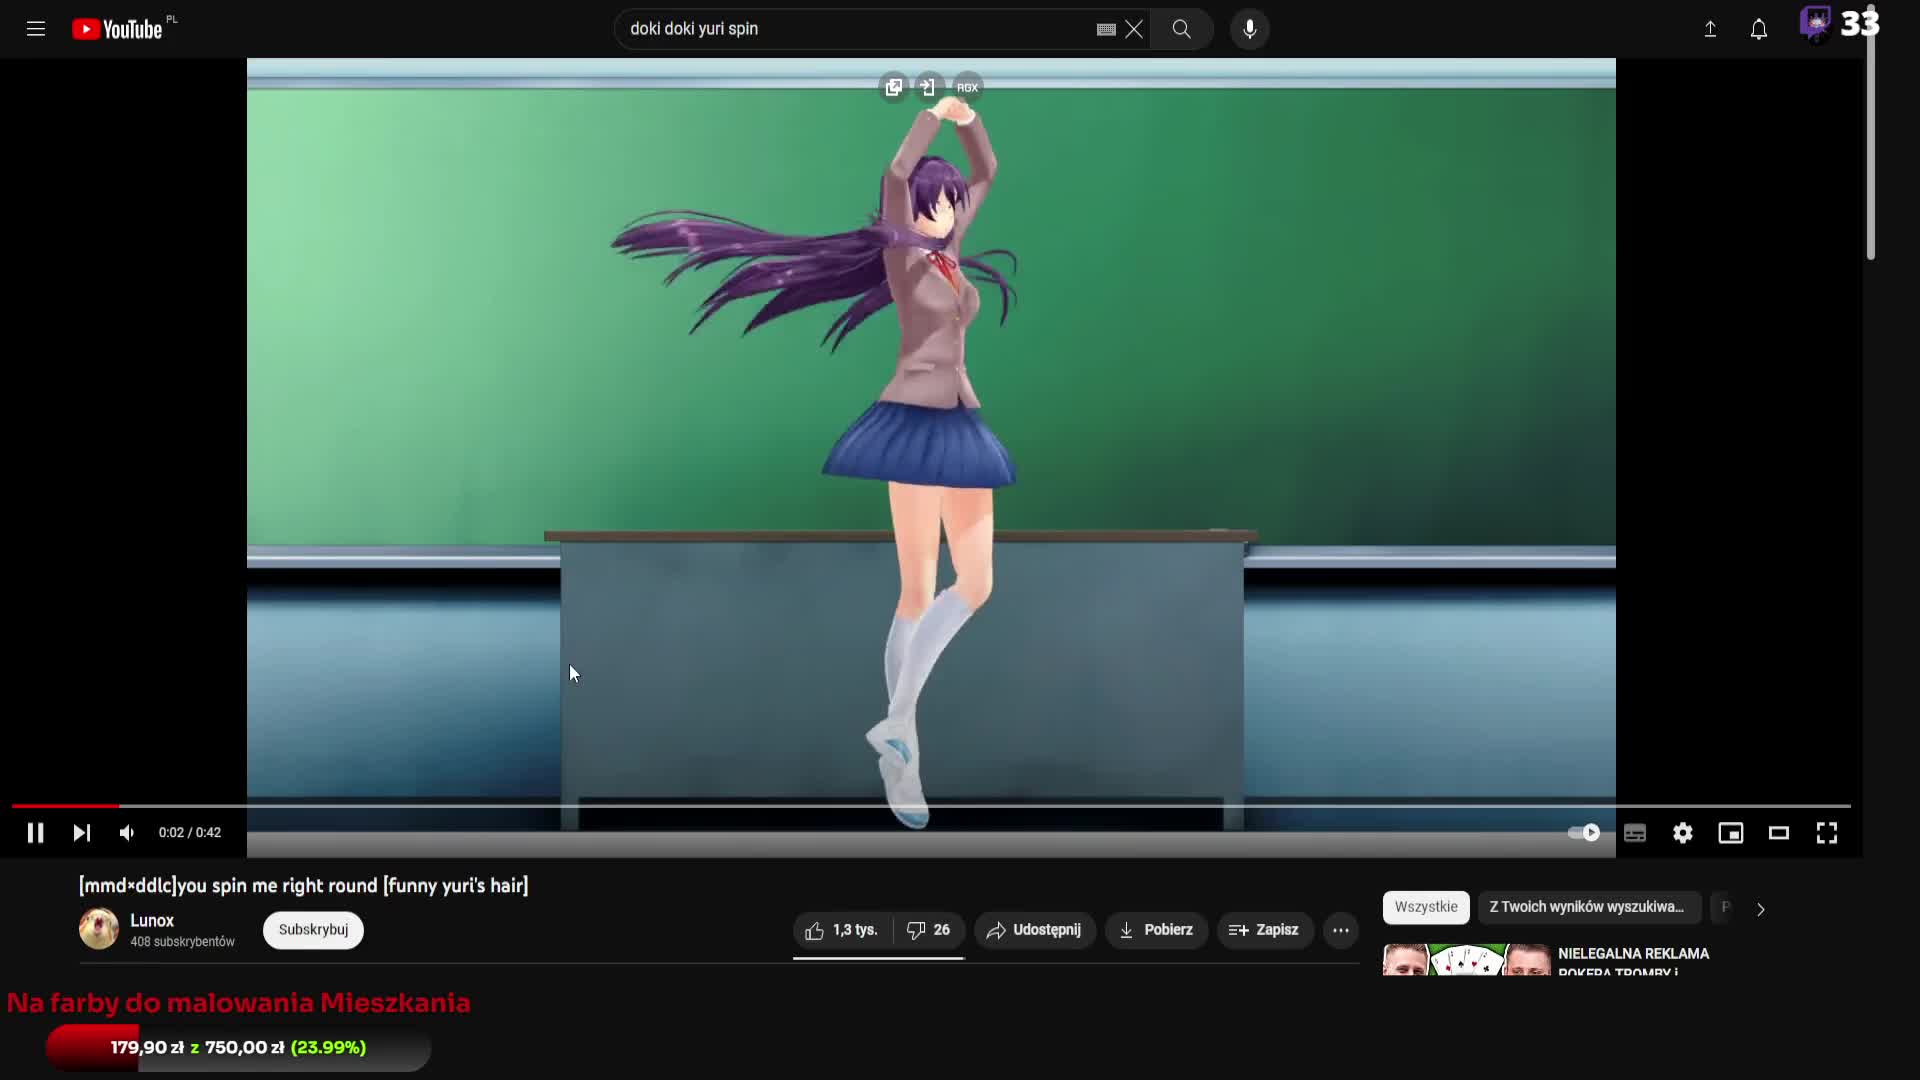Dislike the video (26)
The height and width of the screenshot is (1080, 1920).
[929, 930]
